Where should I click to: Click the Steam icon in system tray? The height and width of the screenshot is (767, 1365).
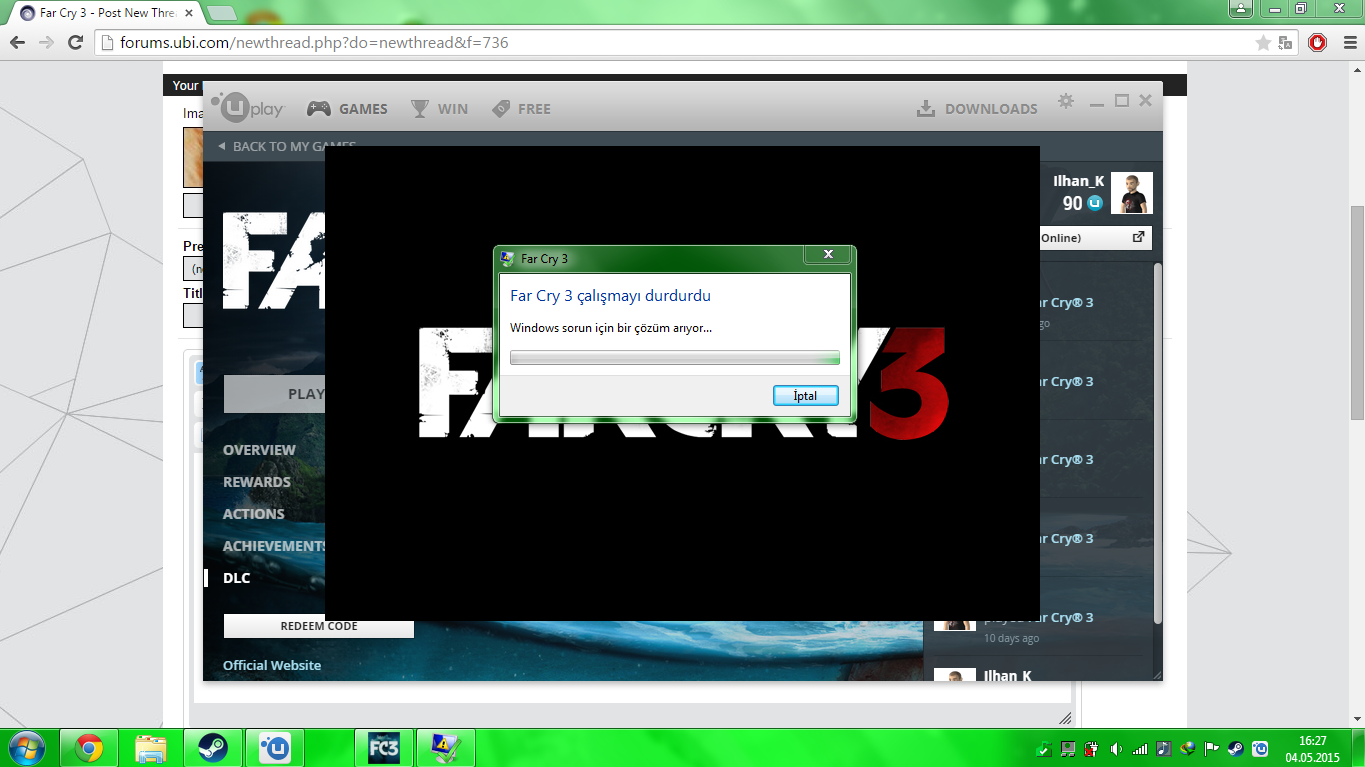1236,749
